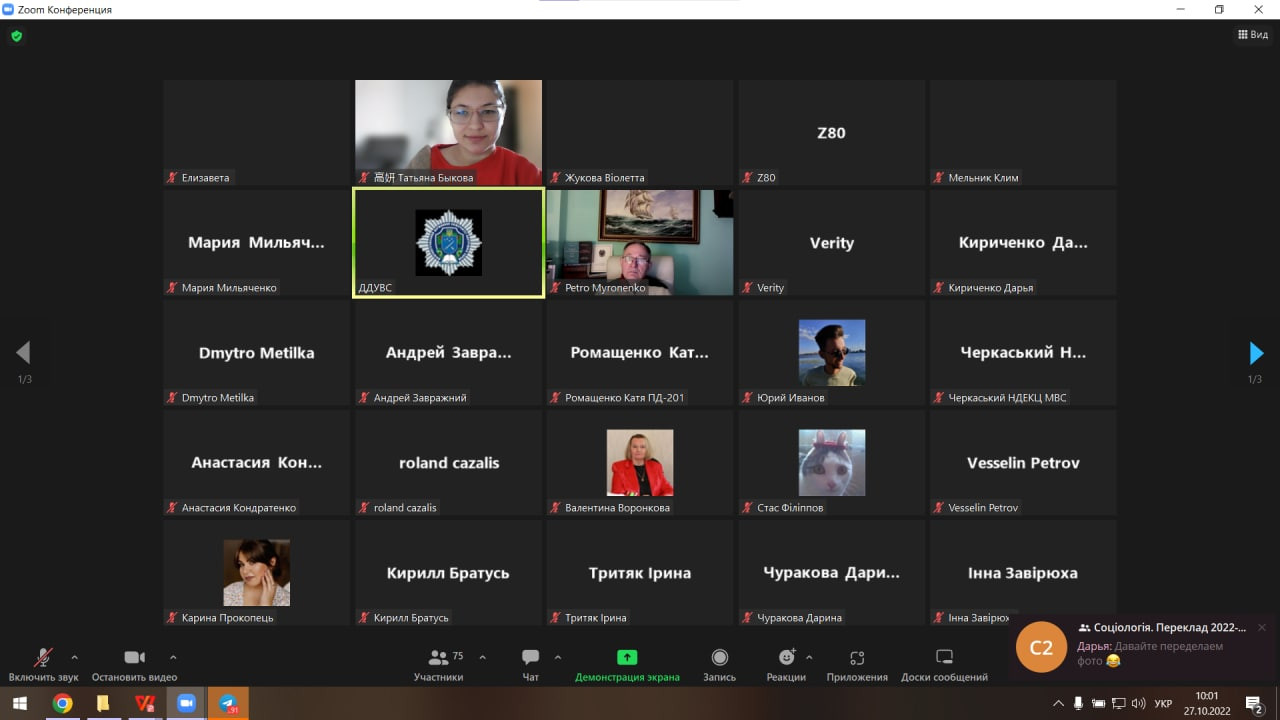Viewport: 1280px width, 720px height.
Task: Open the Реакции reactions menu
Action: coord(786,665)
